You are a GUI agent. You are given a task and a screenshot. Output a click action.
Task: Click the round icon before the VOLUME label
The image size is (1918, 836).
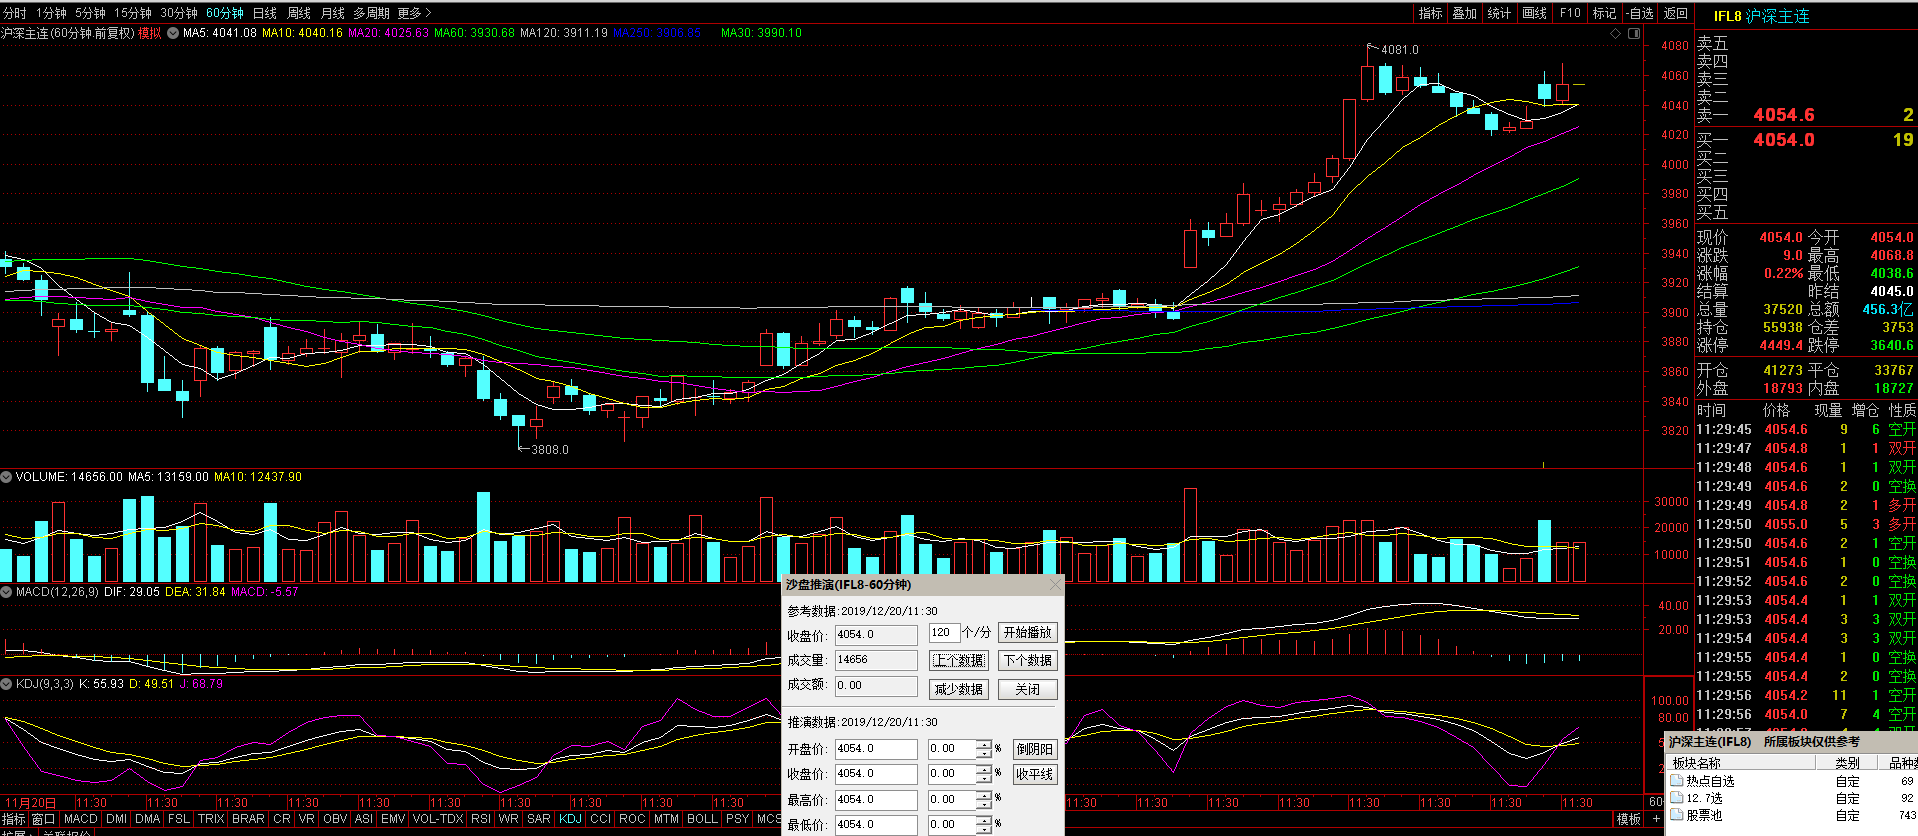pos(6,477)
